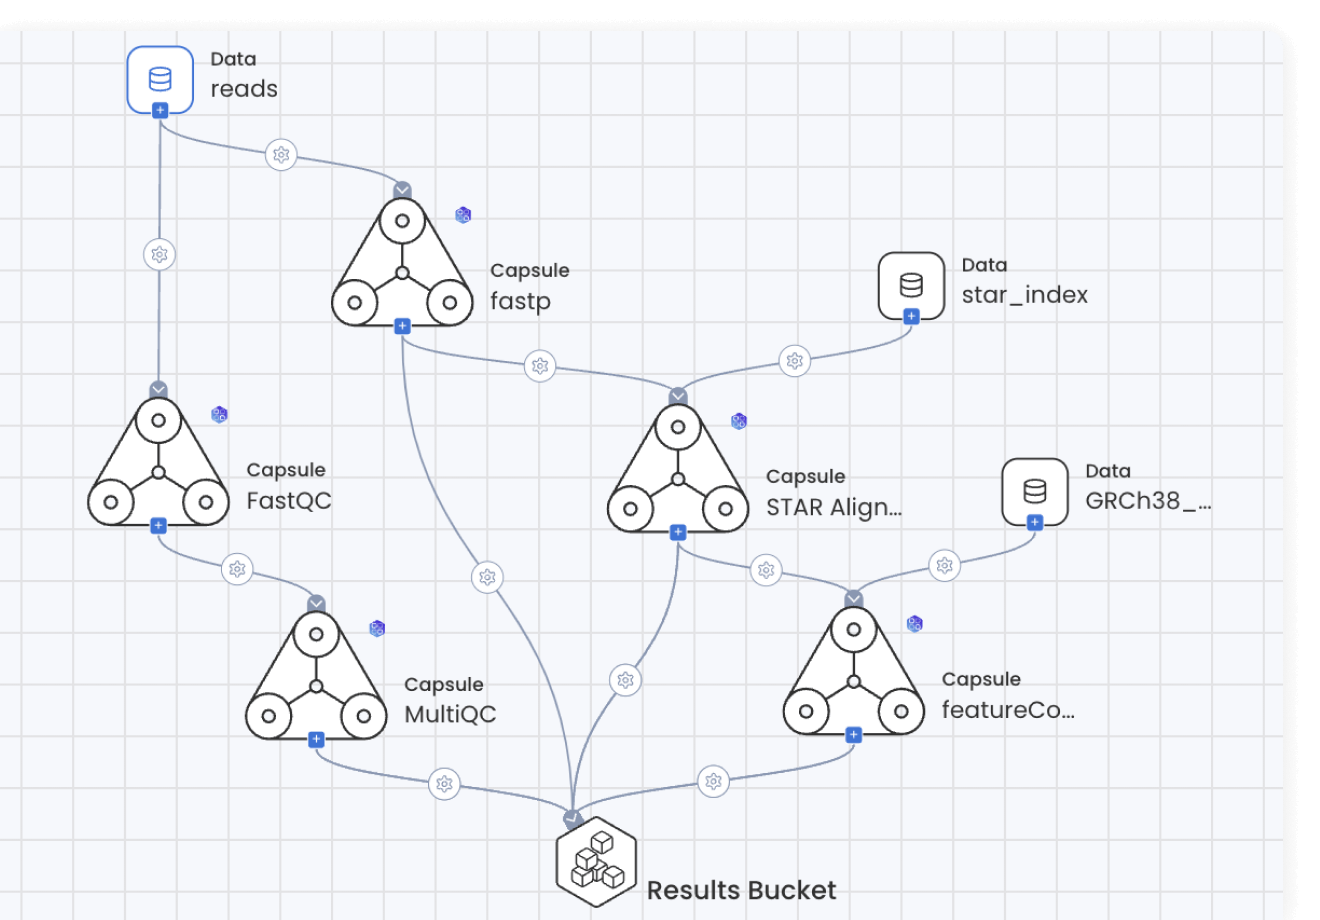Select the star_index data asset icon
This screenshot has width=1320, height=920.
coord(911,285)
